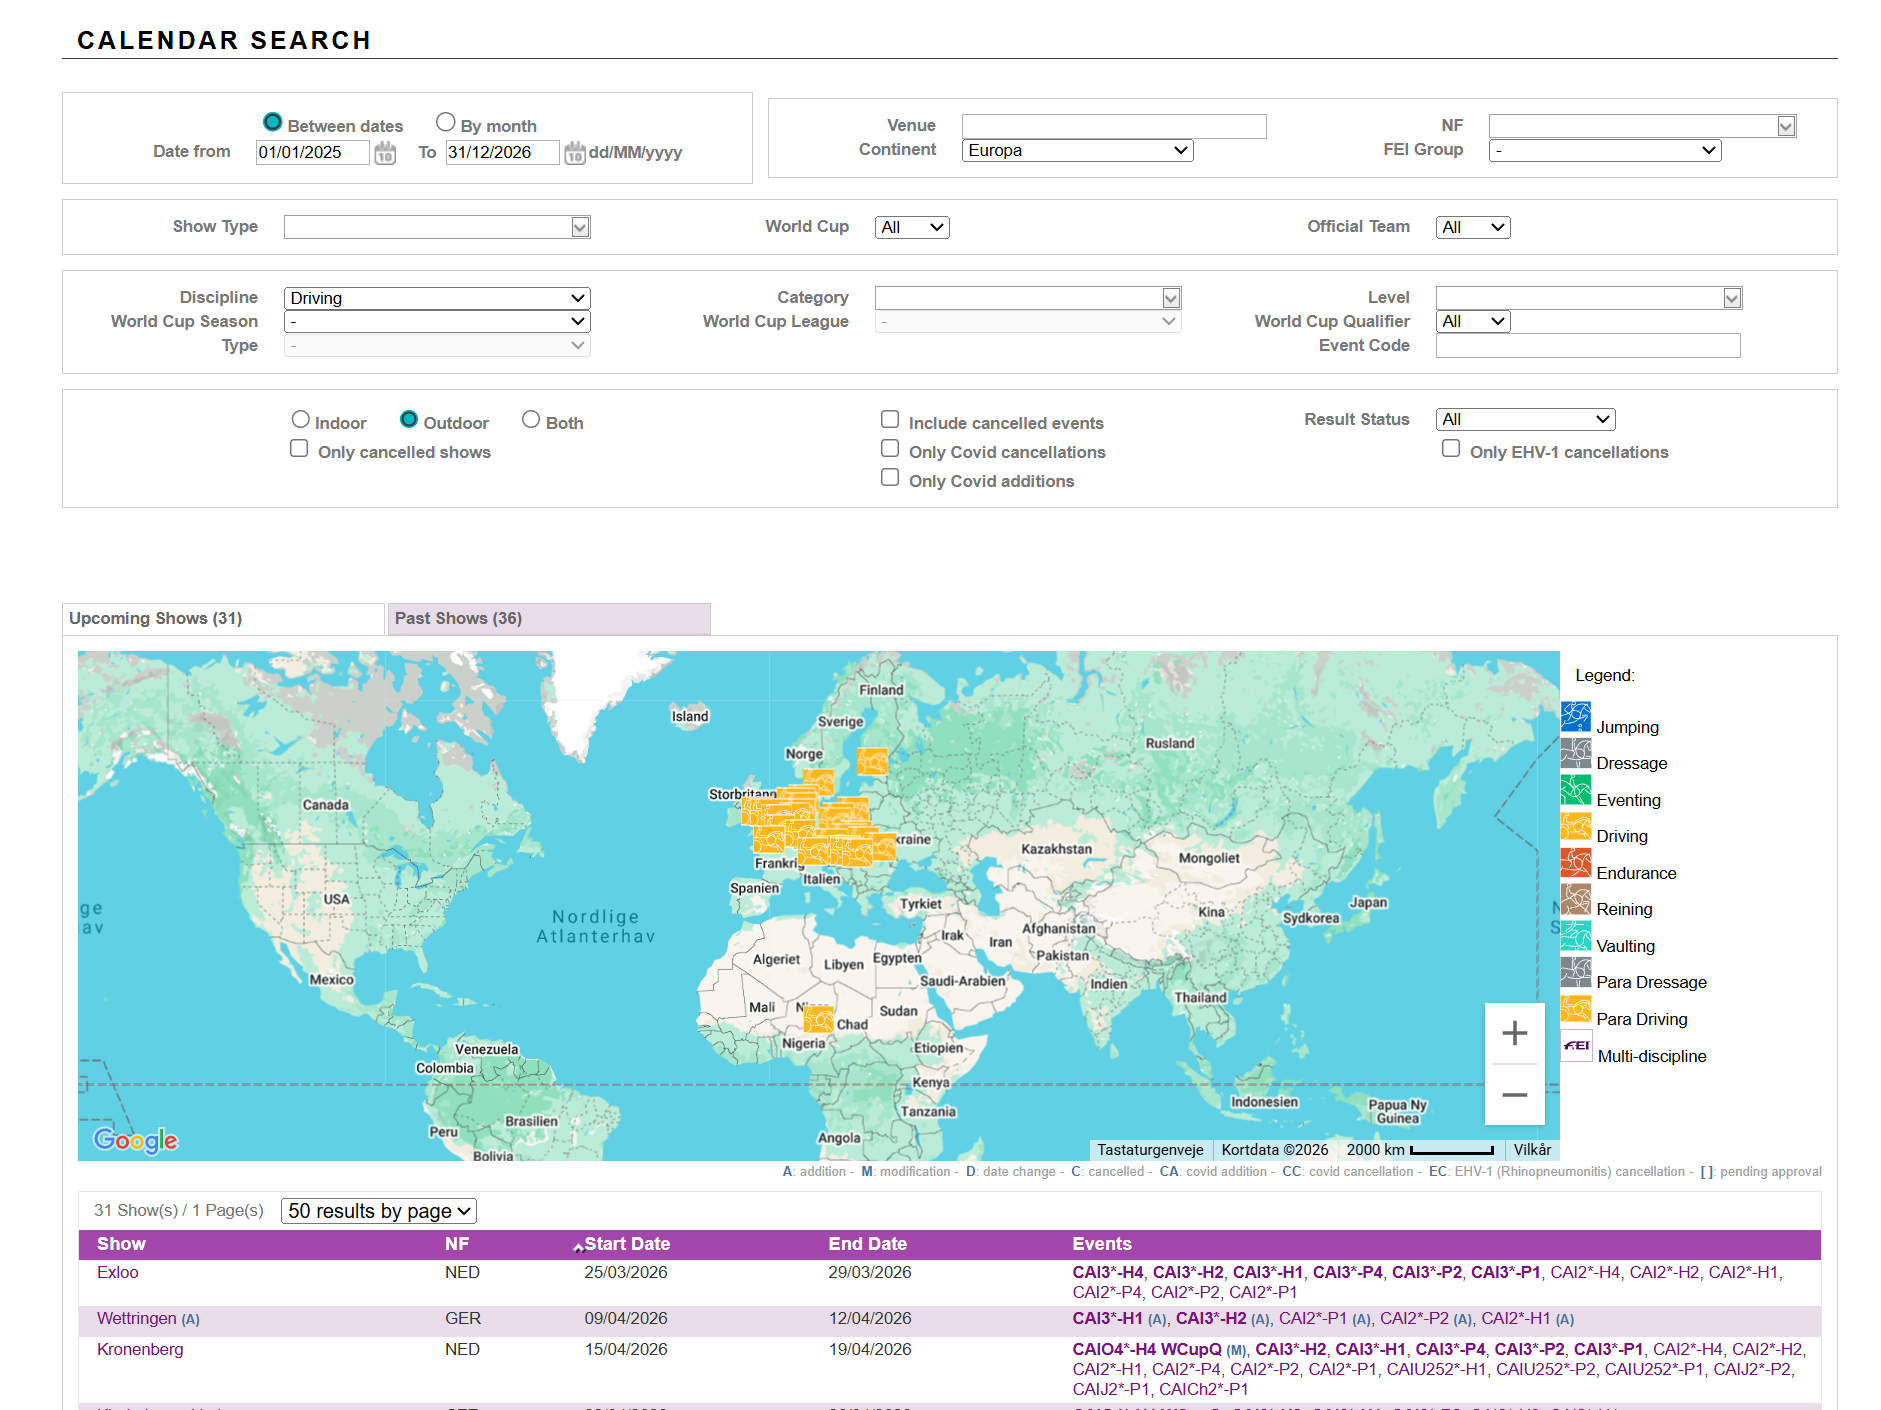Viewport: 1881px width, 1410px height.
Task: Zoom in on the map
Action: pos(1514,1033)
